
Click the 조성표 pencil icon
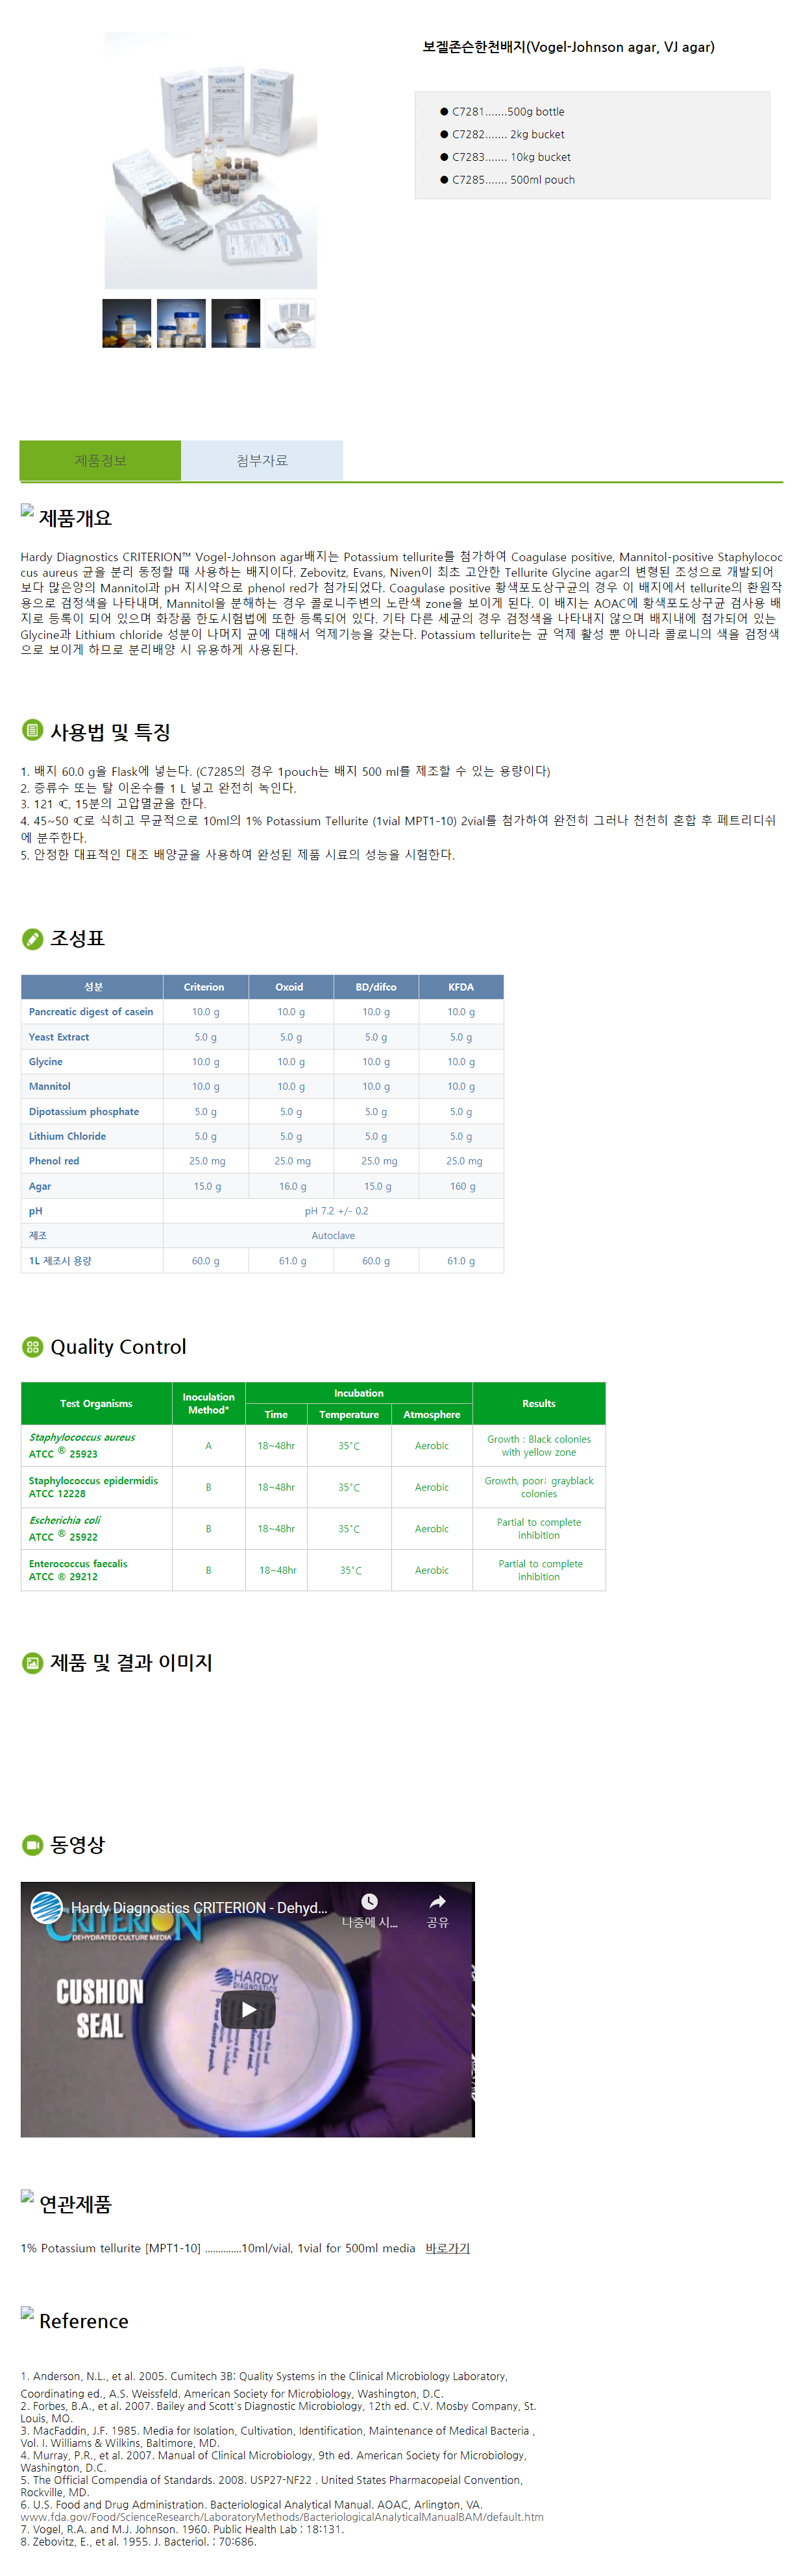click(x=32, y=938)
